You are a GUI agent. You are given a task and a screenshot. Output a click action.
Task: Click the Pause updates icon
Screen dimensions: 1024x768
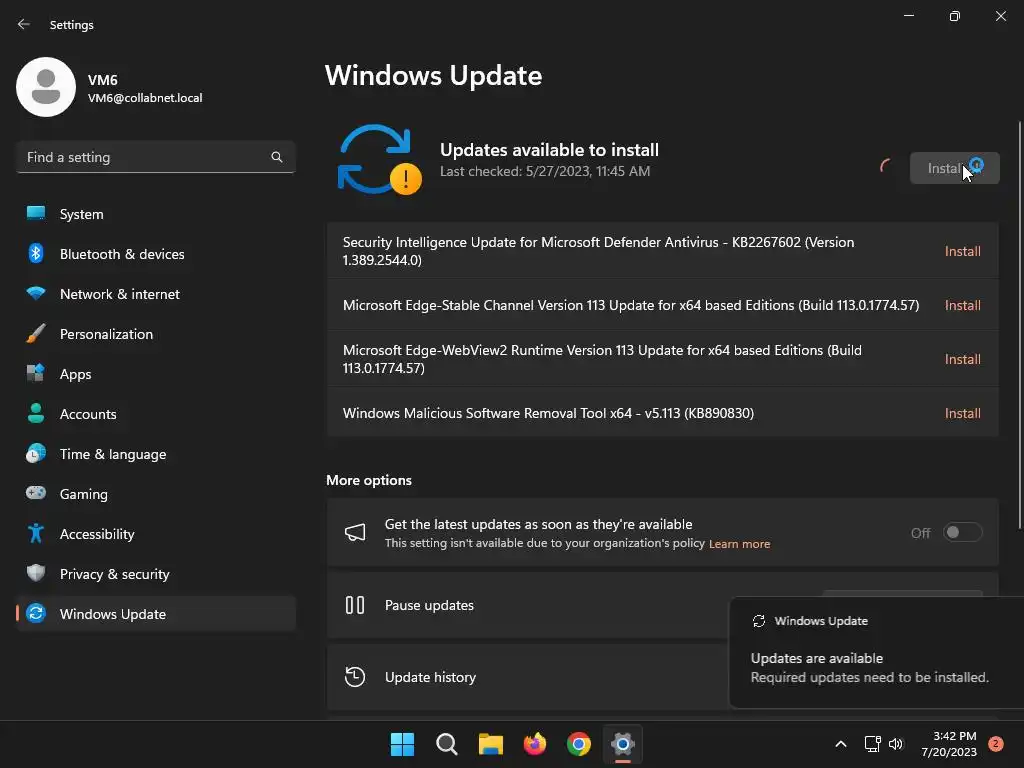(x=355, y=605)
